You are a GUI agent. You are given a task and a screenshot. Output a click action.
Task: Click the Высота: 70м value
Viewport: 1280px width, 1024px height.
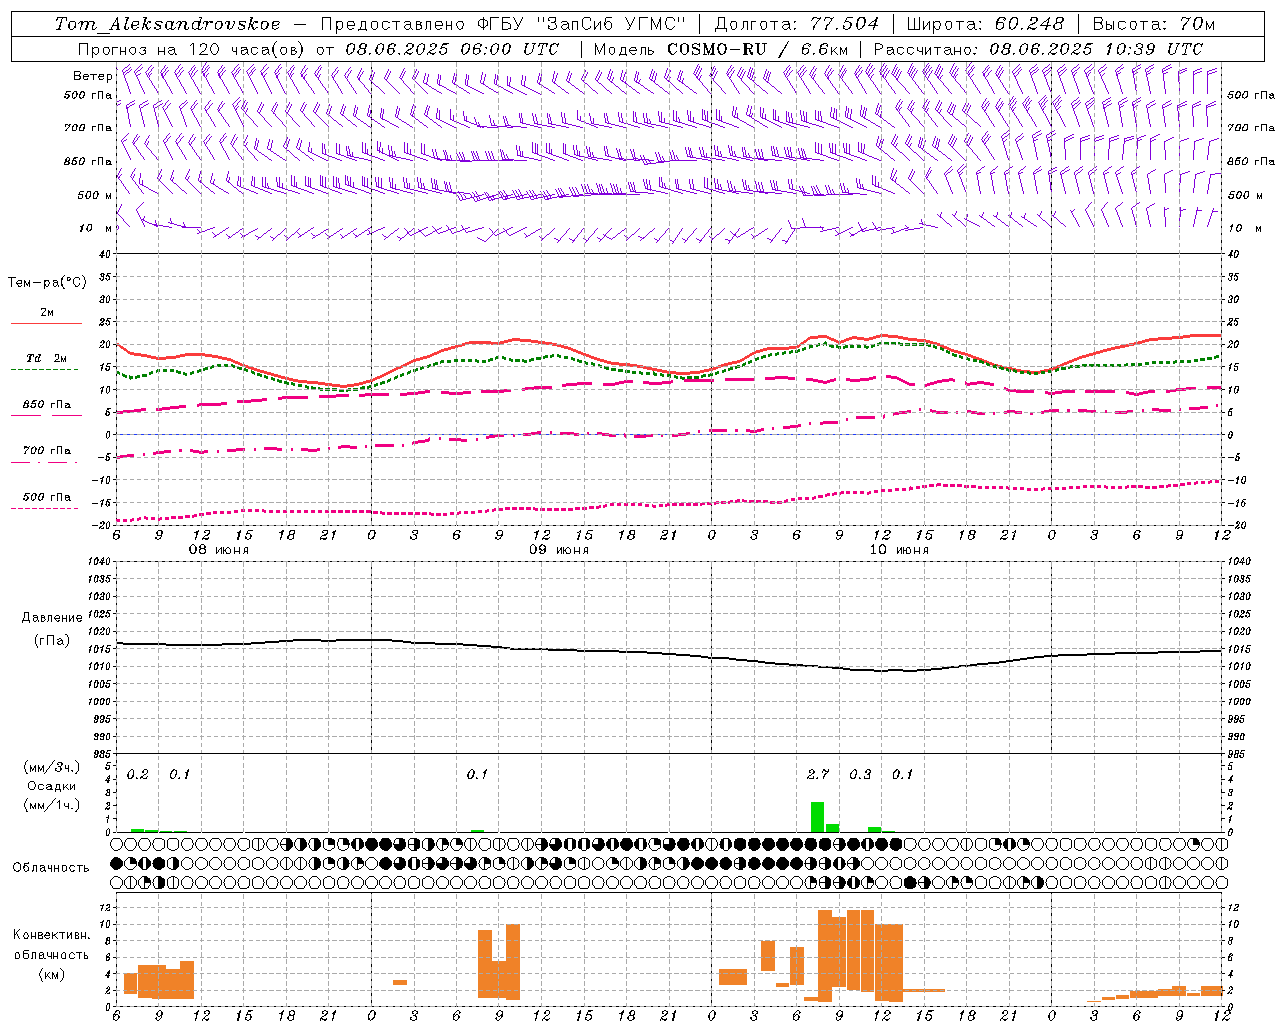coord(1153,24)
